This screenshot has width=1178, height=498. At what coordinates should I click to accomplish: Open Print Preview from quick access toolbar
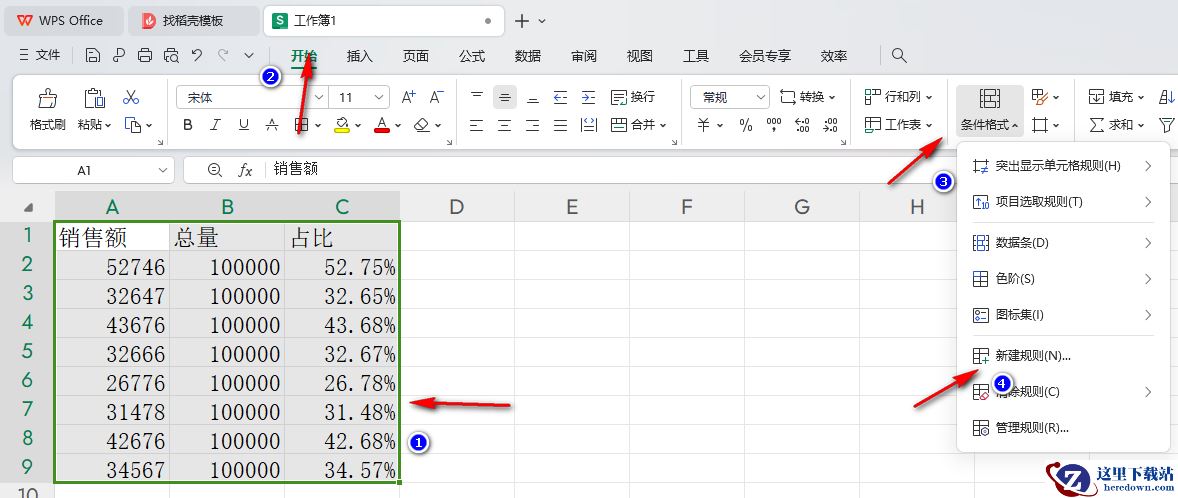(x=171, y=55)
